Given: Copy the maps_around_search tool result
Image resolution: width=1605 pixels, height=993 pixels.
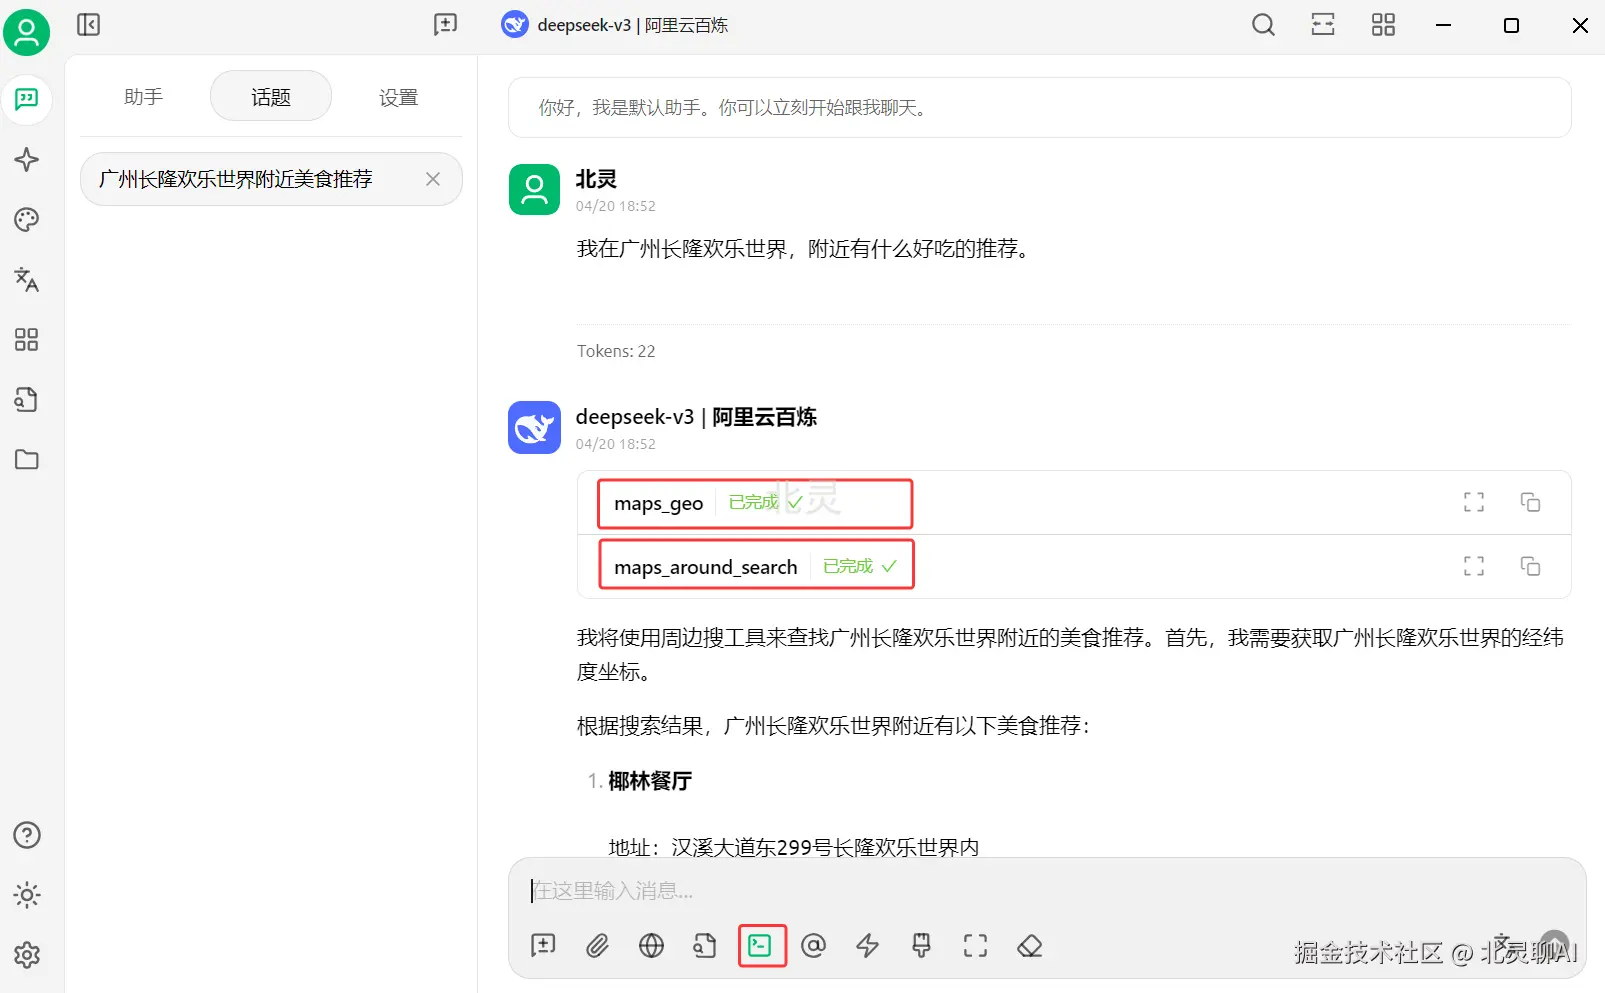Looking at the screenshot, I should point(1530,566).
